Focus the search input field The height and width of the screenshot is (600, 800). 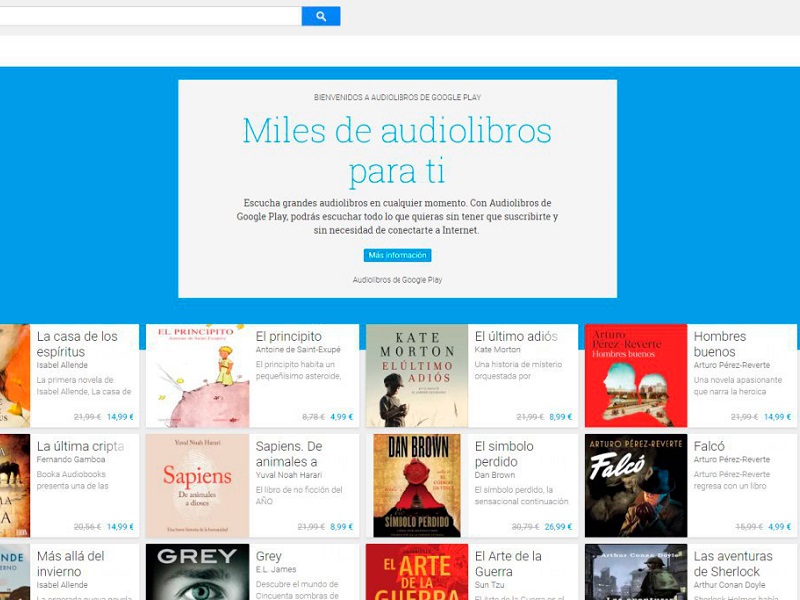point(151,16)
